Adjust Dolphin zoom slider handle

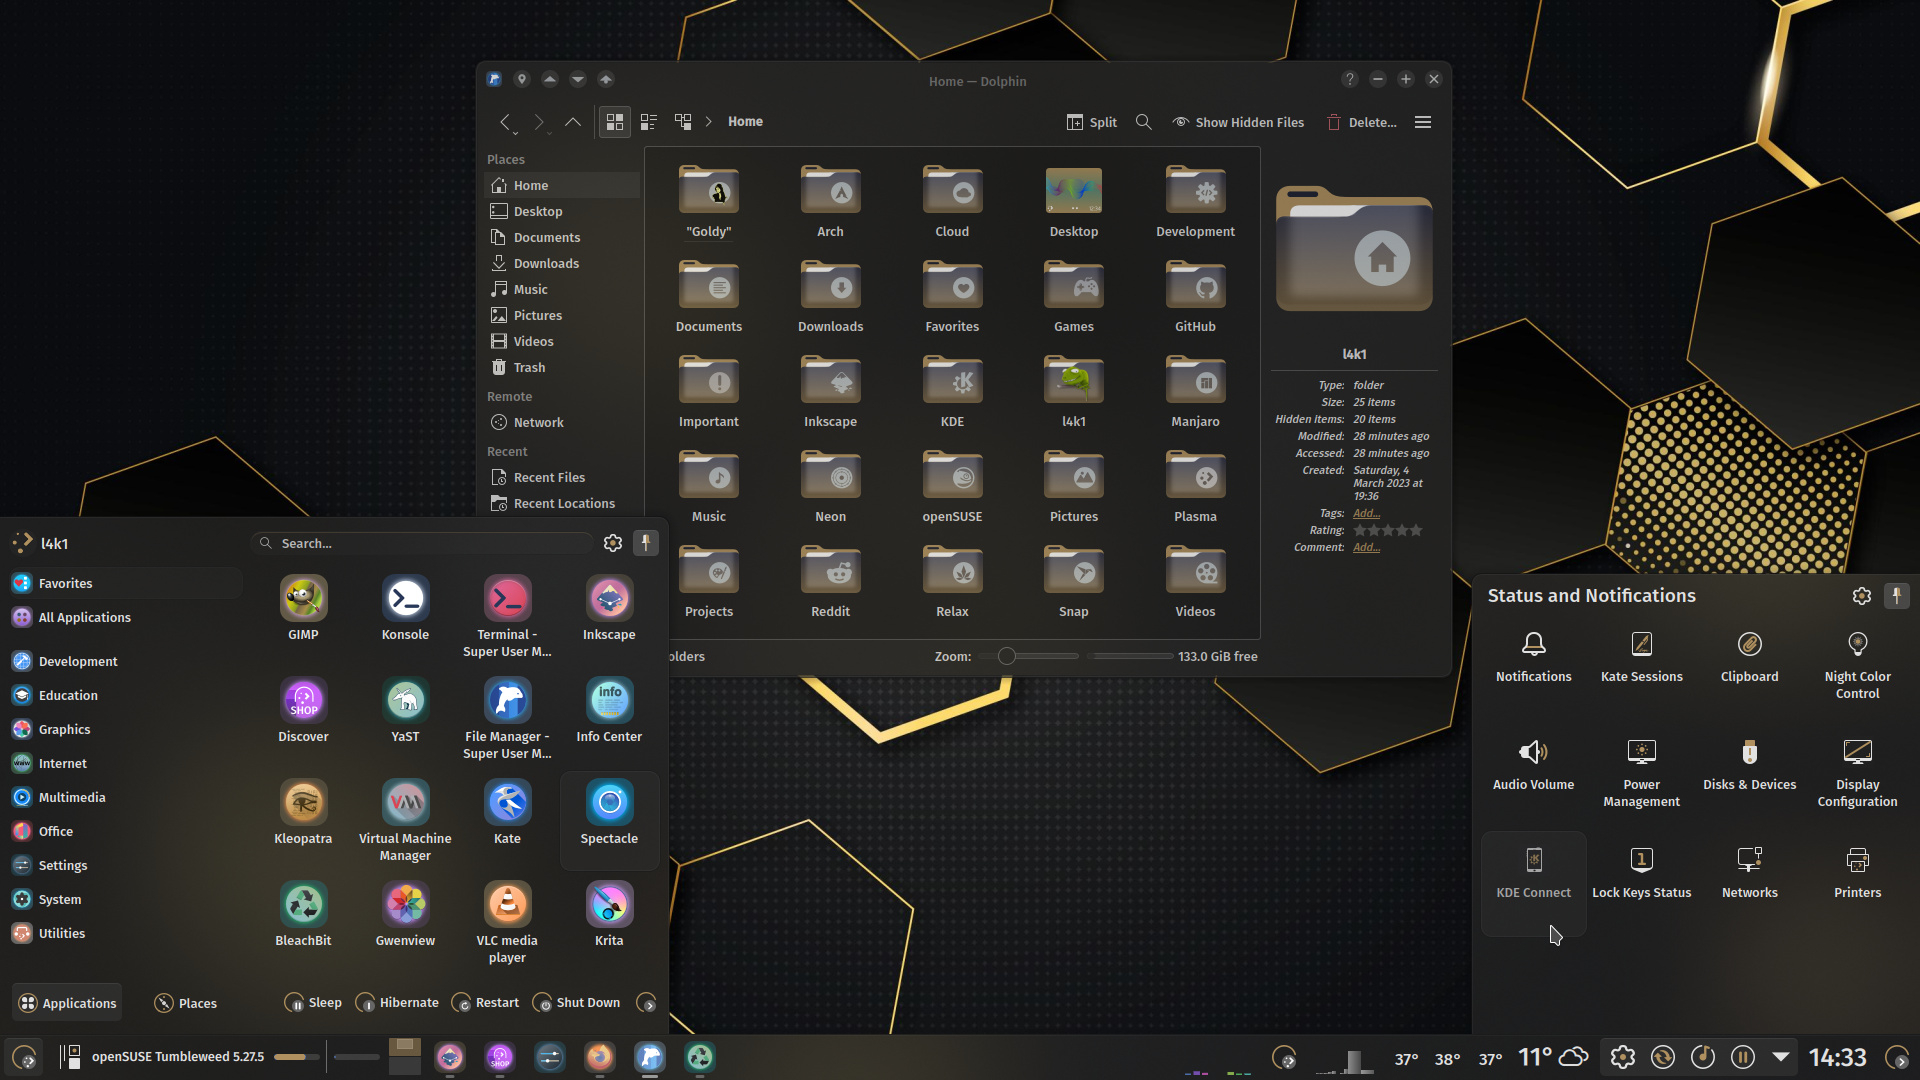[1007, 656]
